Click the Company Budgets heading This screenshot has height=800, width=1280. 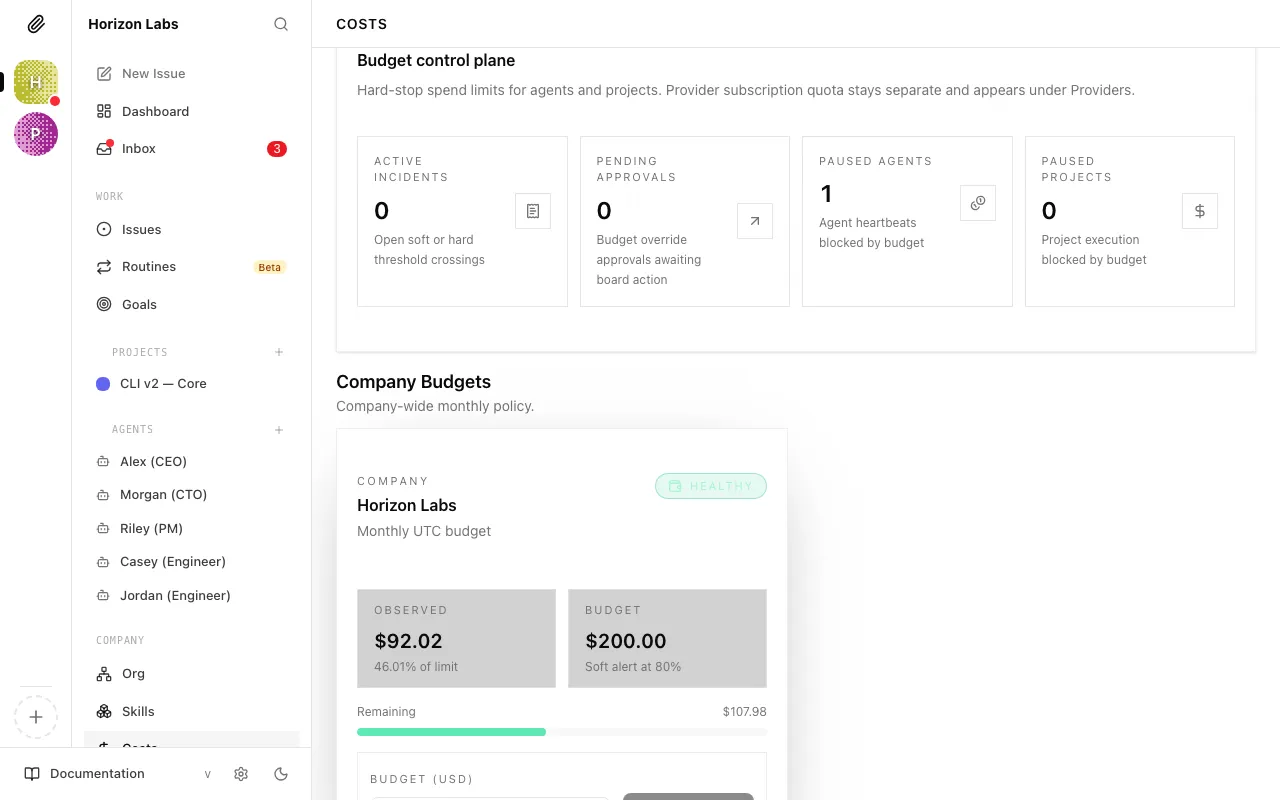pos(413,382)
